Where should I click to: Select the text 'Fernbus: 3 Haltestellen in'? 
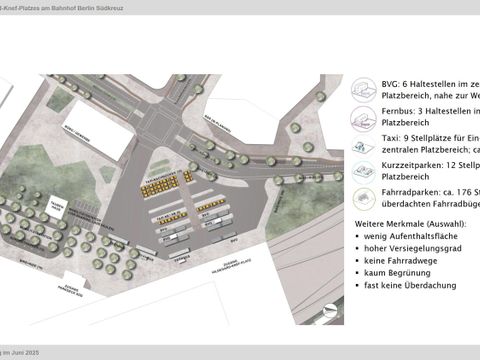[x=431, y=111]
